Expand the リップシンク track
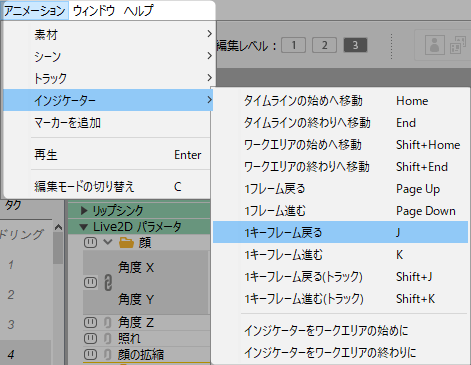The width and height of the screenshot is (471, 365). coord(84,210)
